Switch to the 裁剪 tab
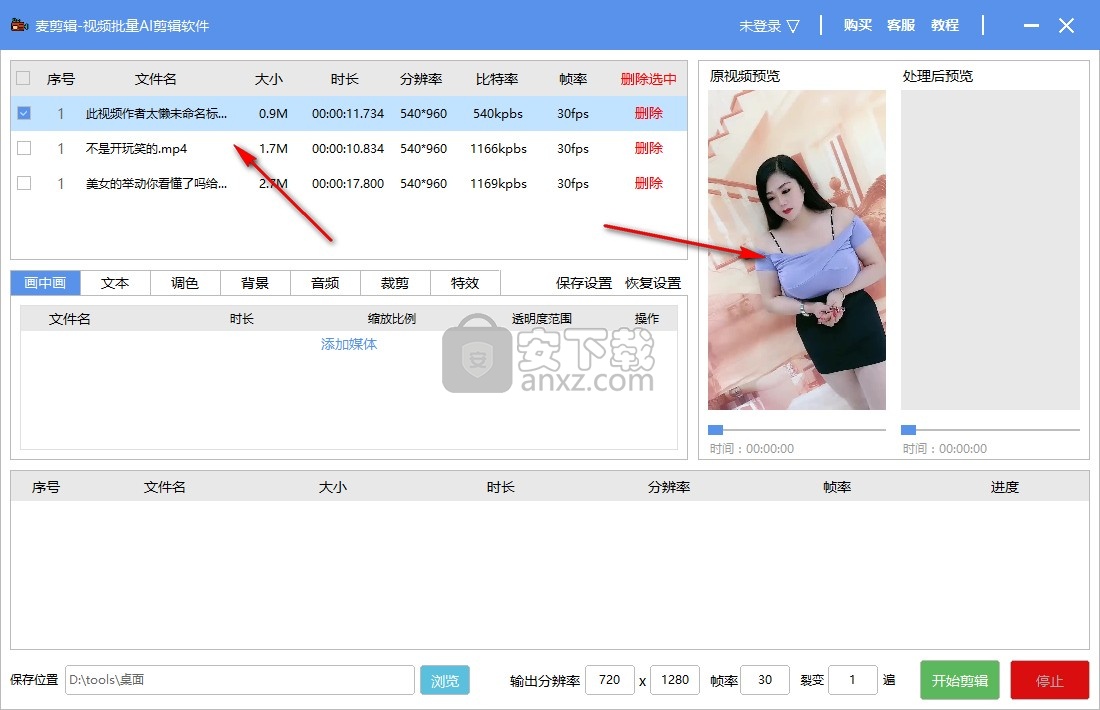1100x710 pixels. [395, 283]
